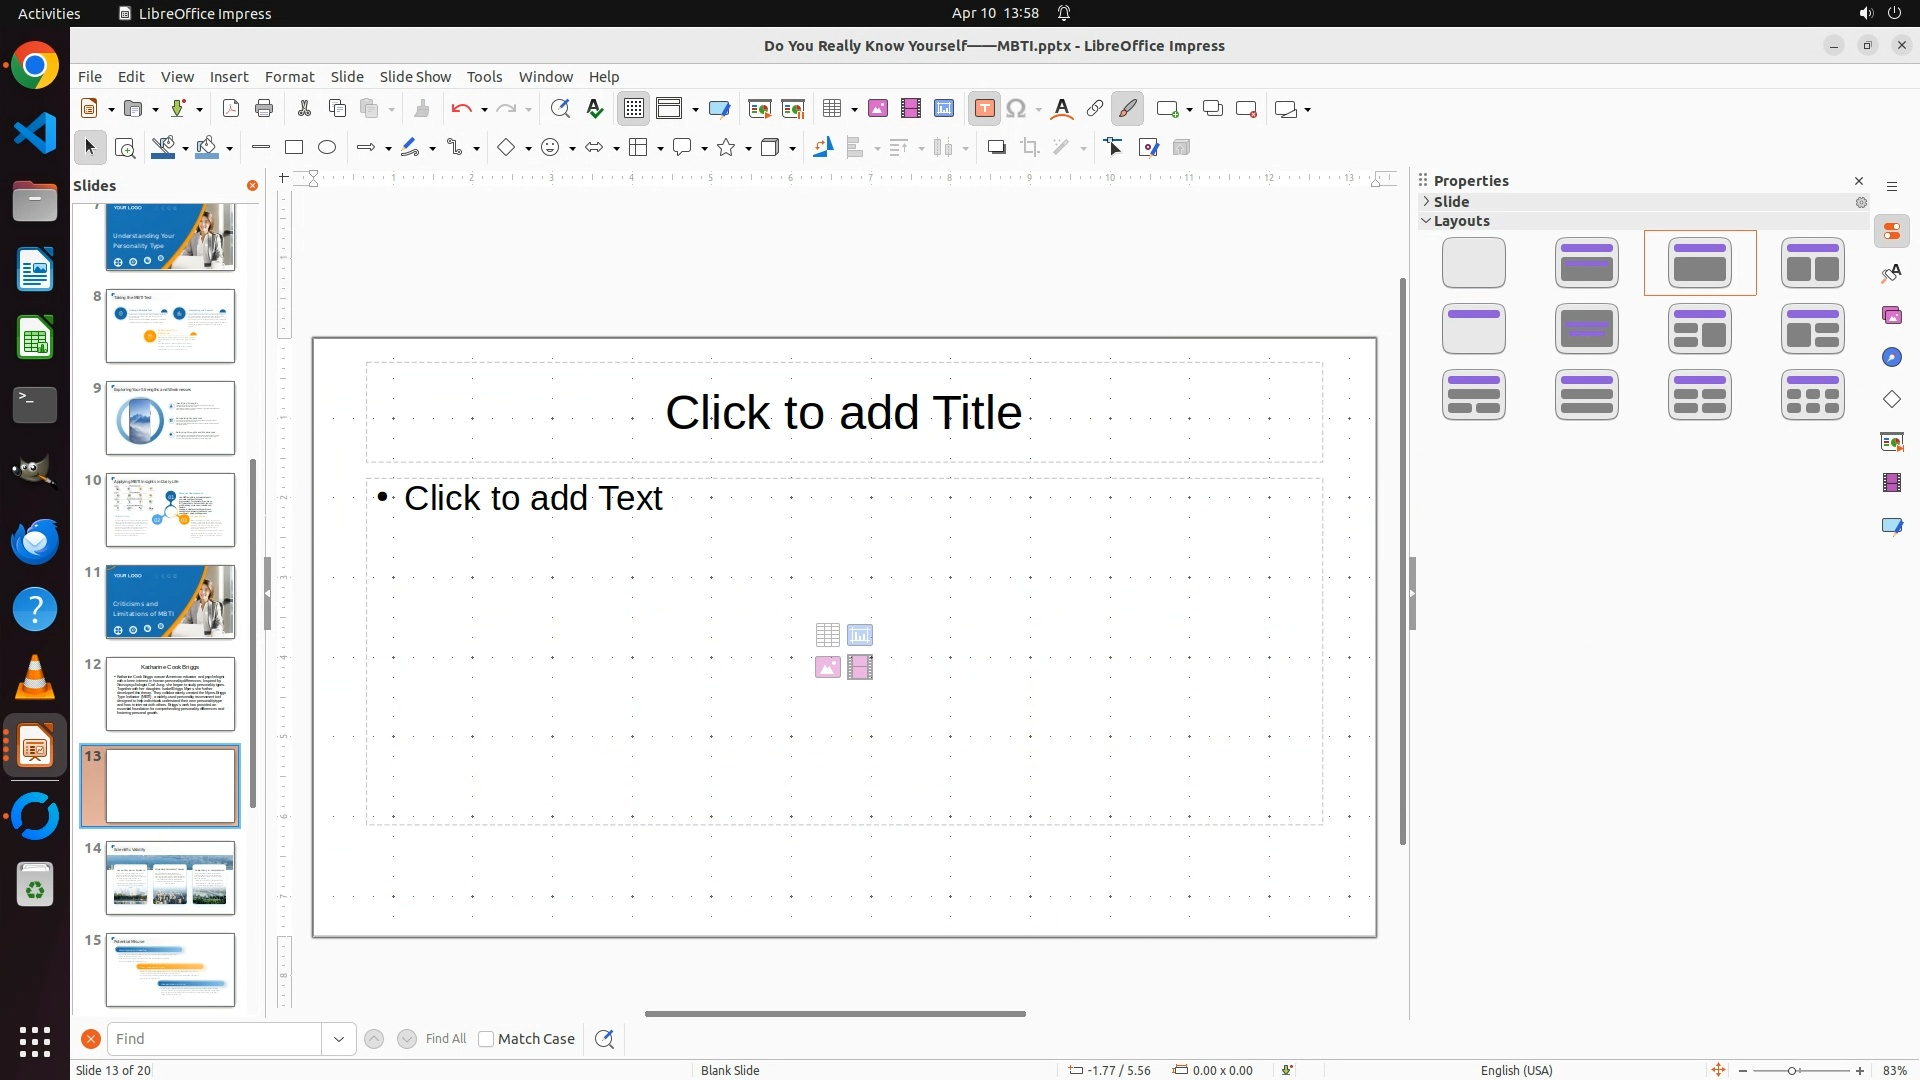Click the Crop Image tool icon
The height and width of the screenshot is (1080, 1920).
pos(1030,148)
